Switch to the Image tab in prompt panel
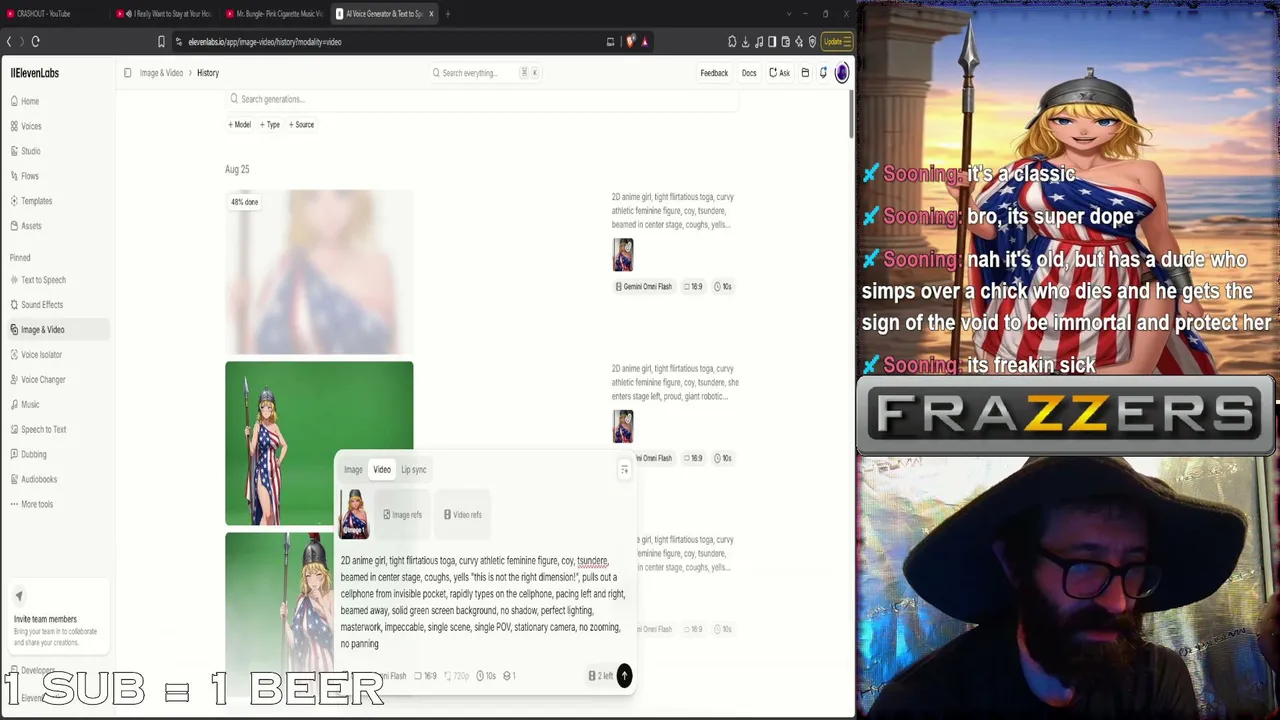 353,470
